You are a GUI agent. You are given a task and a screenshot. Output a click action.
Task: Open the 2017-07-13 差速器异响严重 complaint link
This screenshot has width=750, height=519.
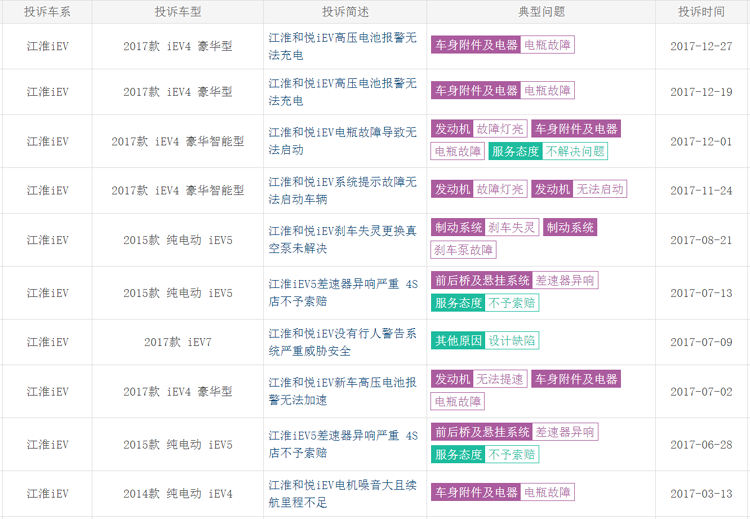click(343, 293)
